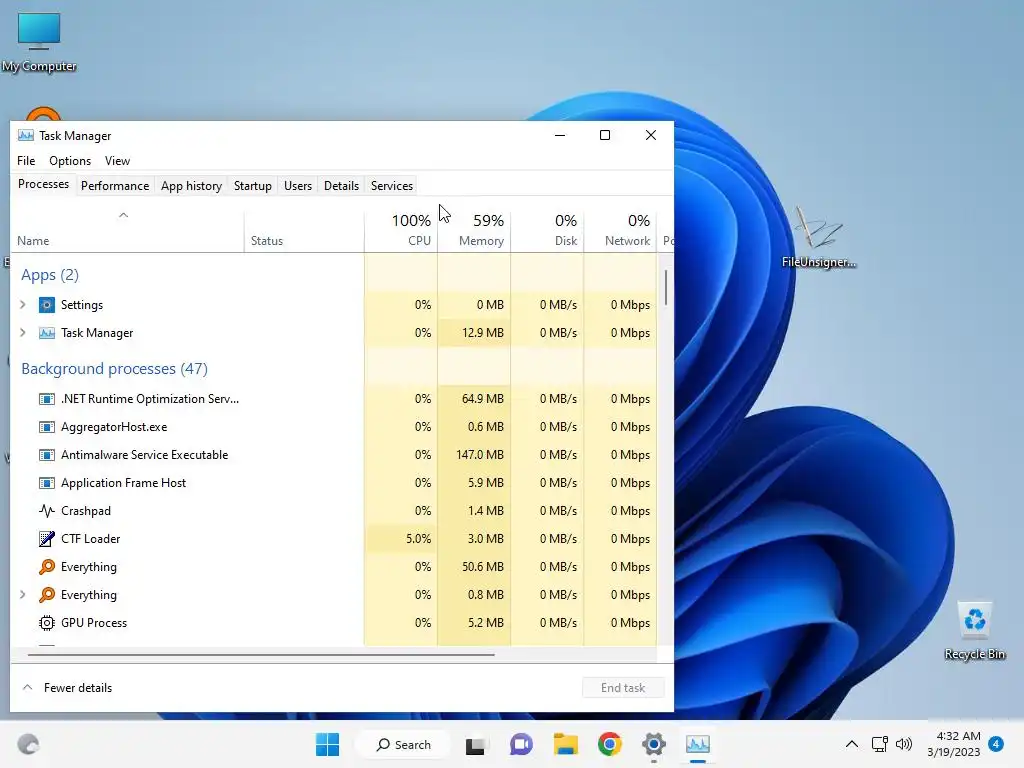Click the 5.0% CPU cell for CTF Loader
This screenshot has width=1024, height=768.
tap(401, 539)
